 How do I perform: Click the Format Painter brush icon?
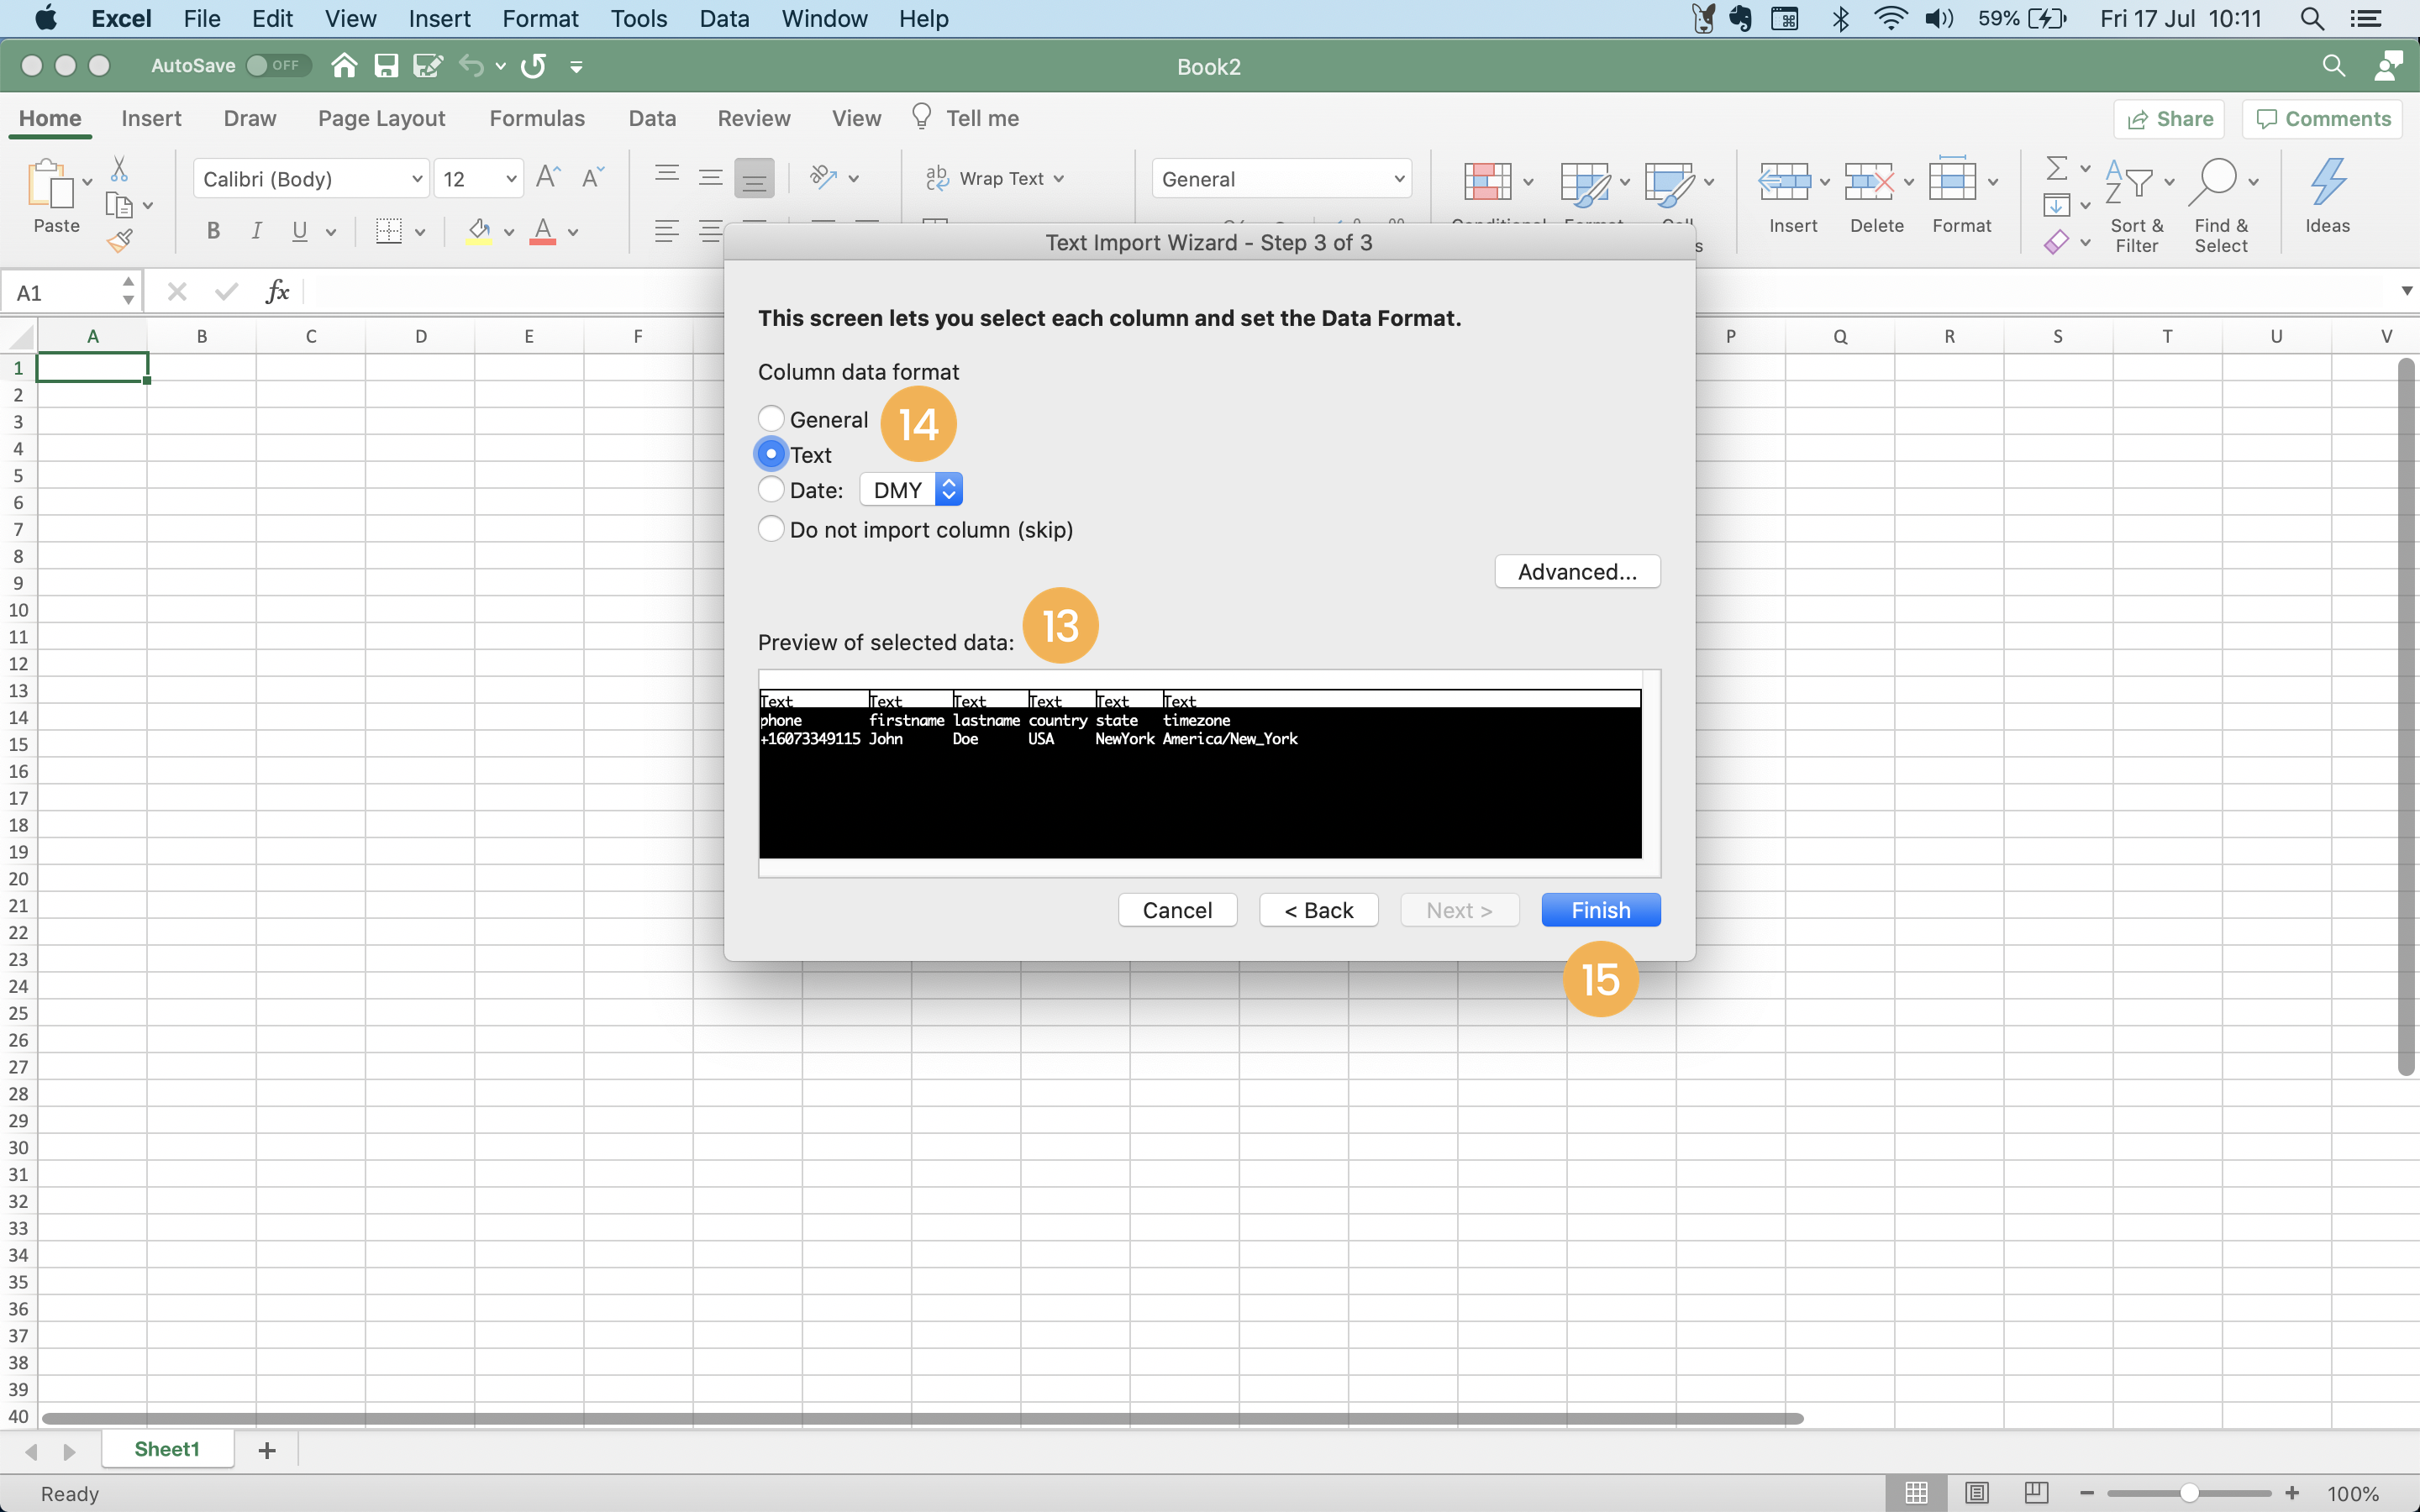(119, 241)
